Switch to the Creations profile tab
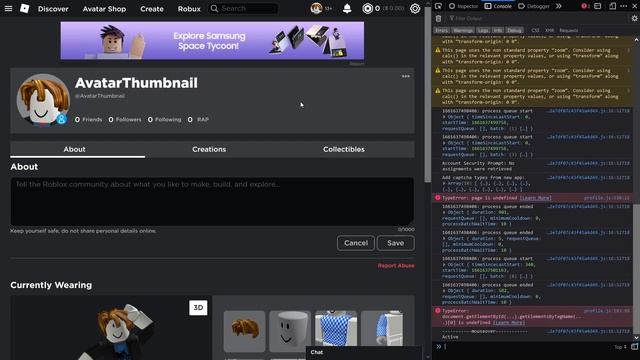The height and width of the screenshot is (360, 640). pos(209,149)
